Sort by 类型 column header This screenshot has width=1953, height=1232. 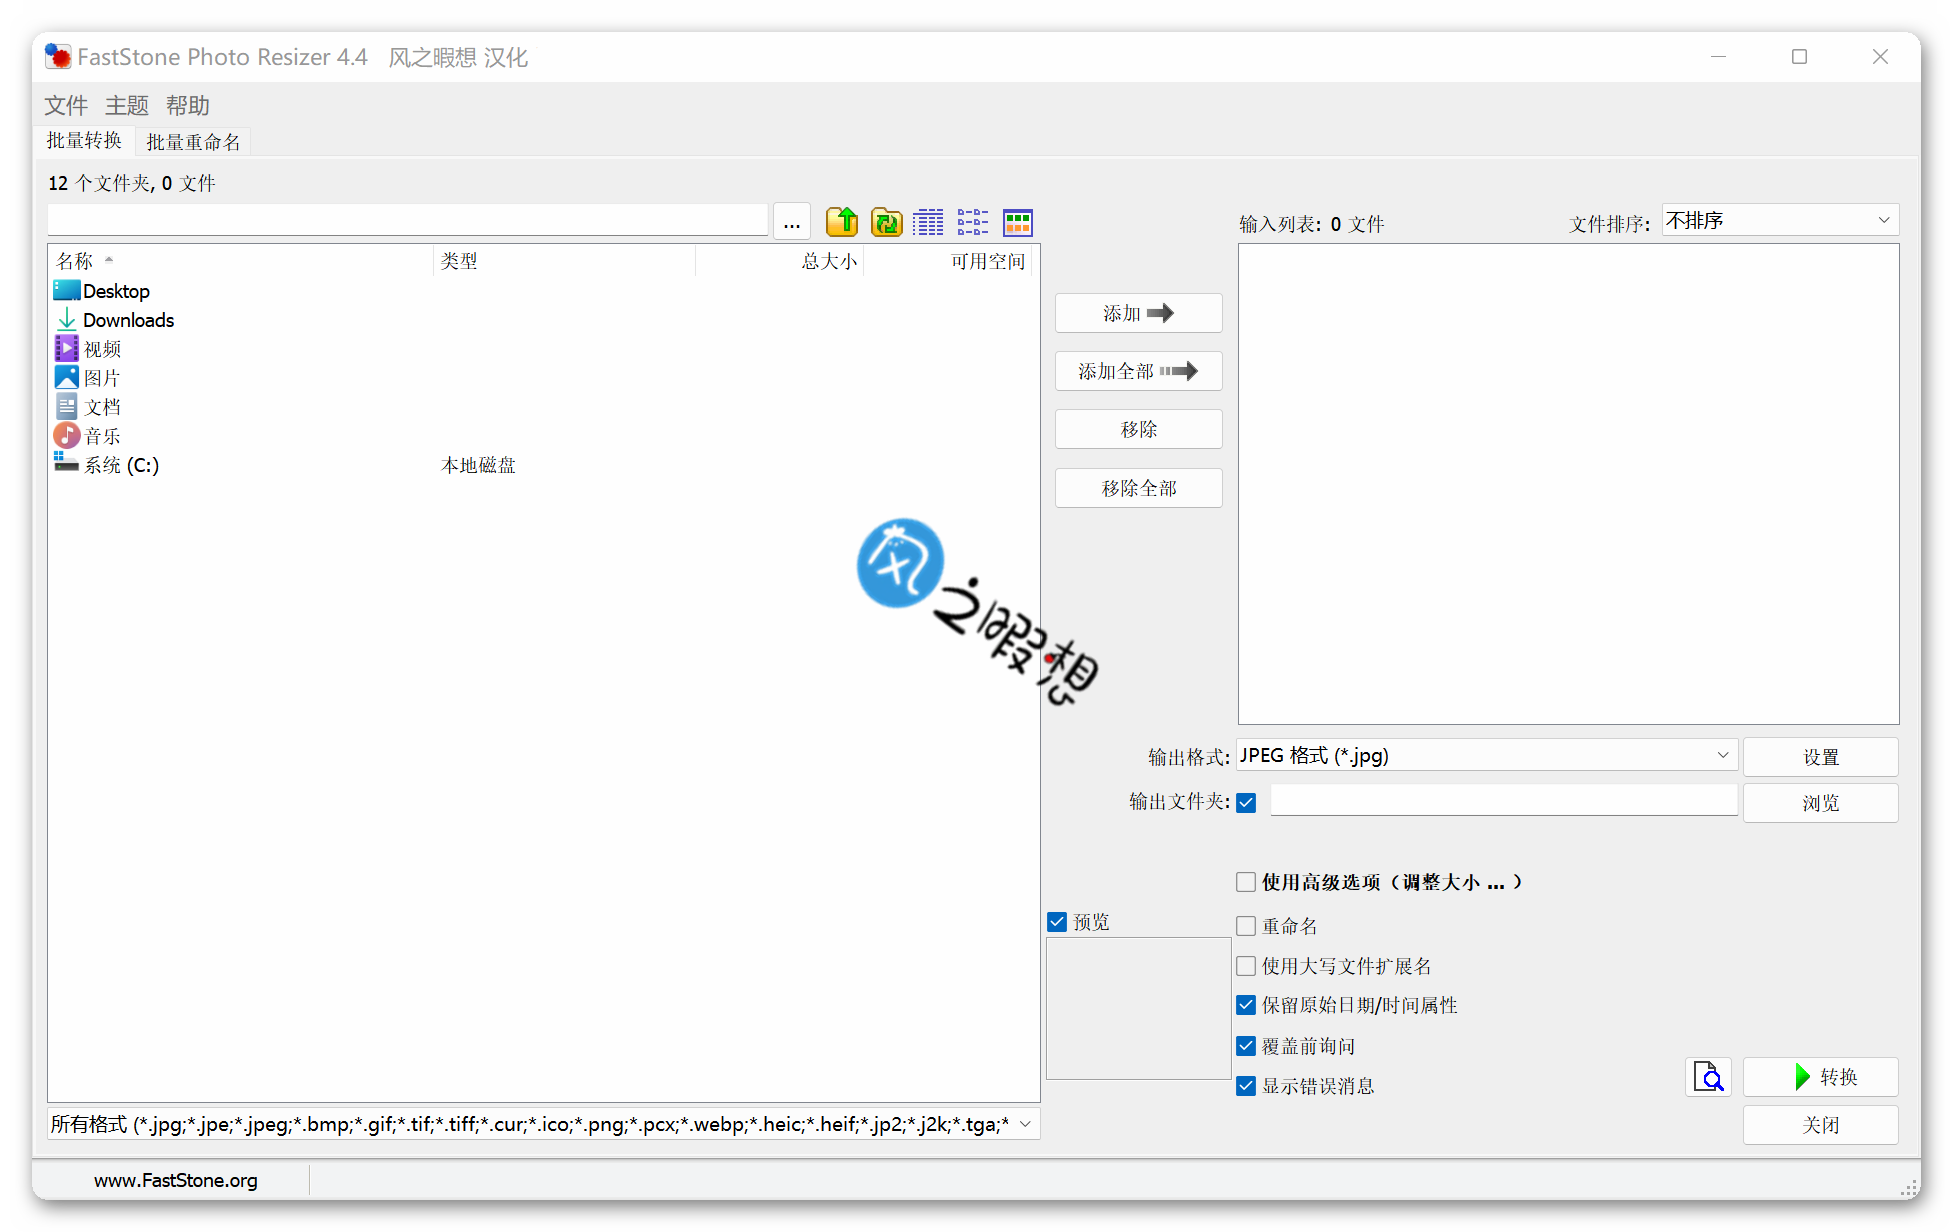[x=565, y=261]
